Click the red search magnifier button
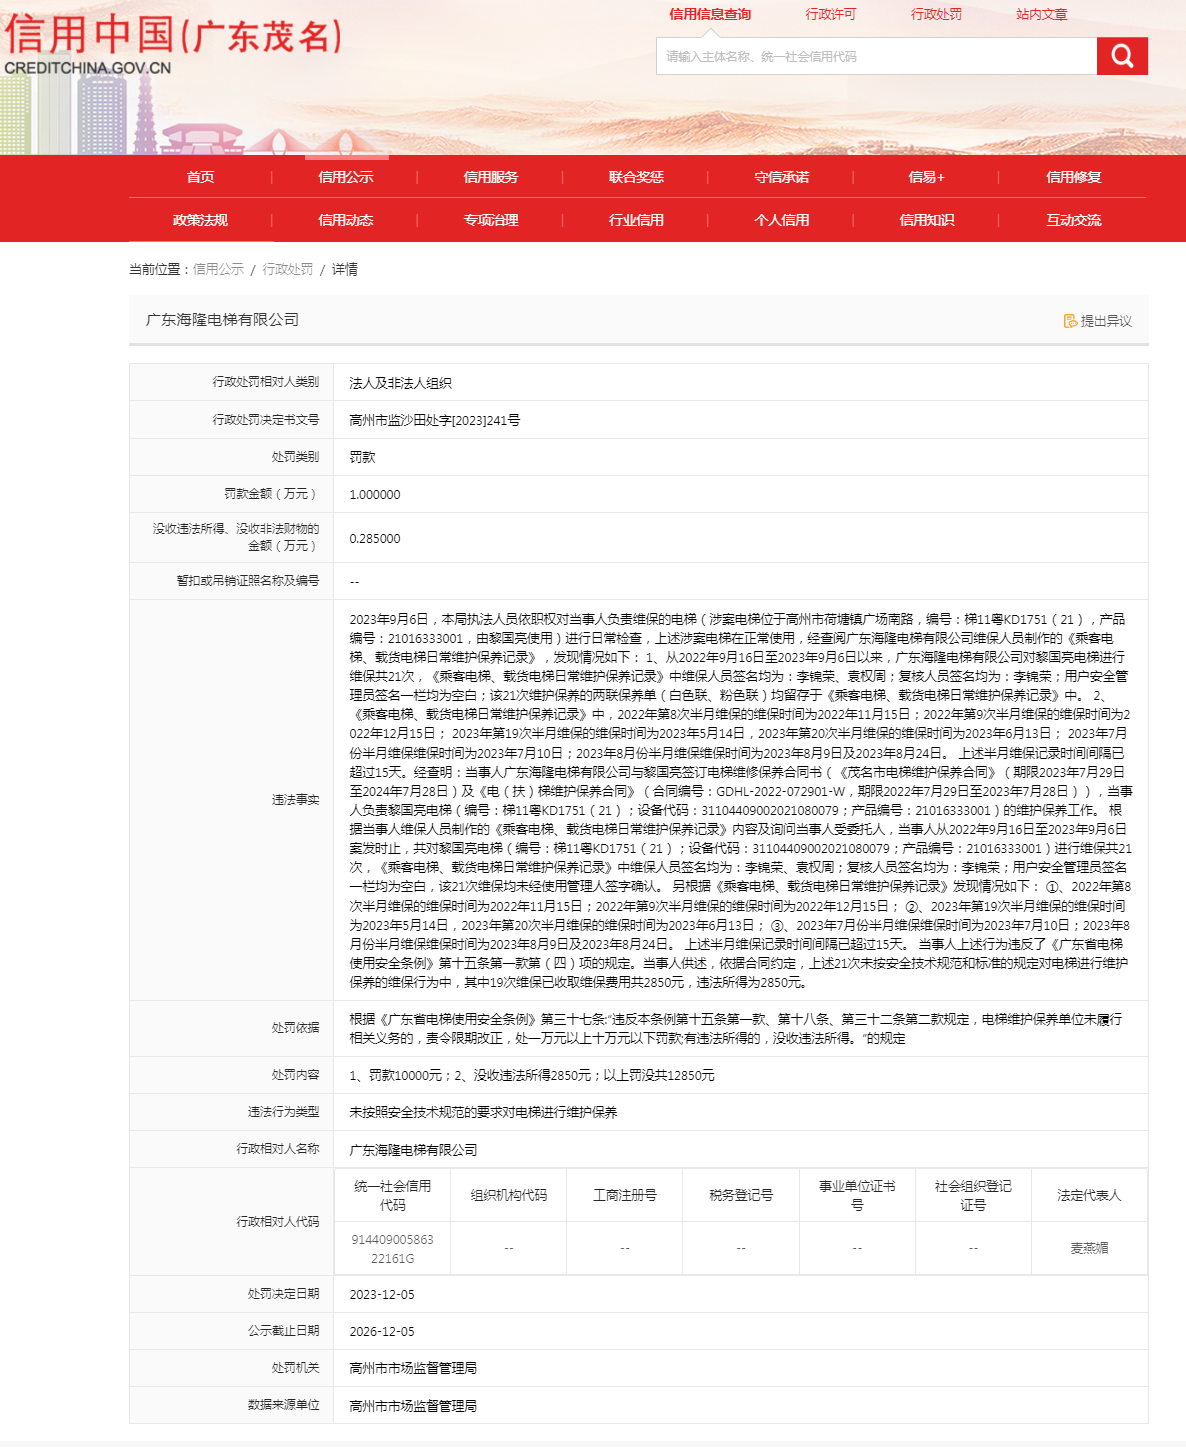 pos(1122,56)
